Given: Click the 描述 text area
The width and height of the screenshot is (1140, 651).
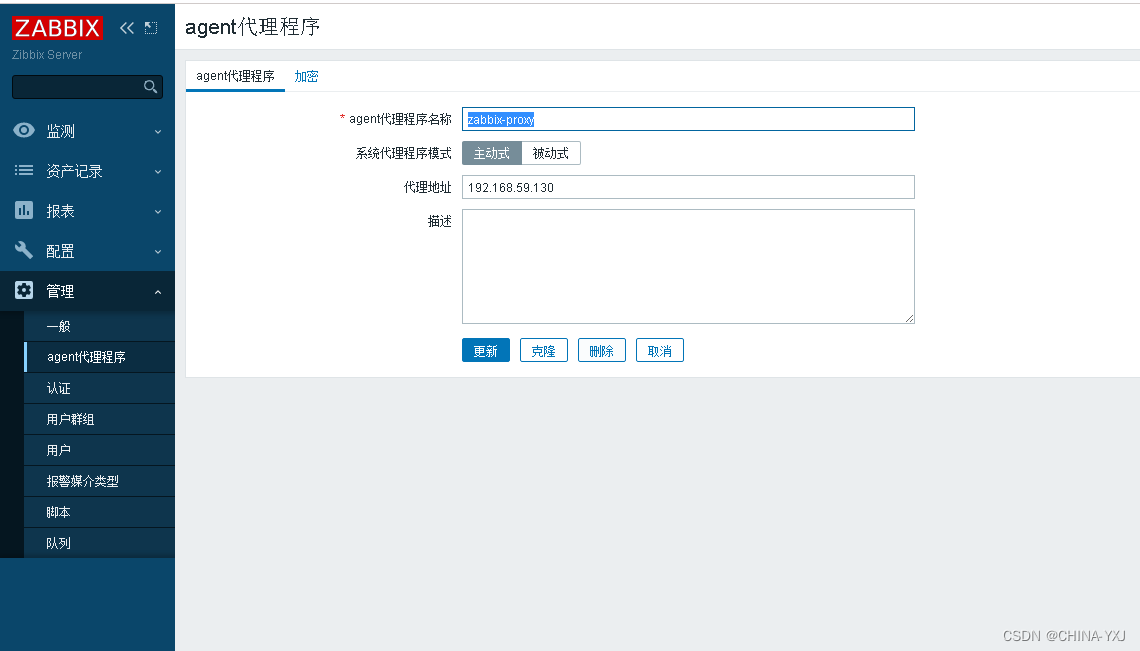Looking at the screenshot, I should click(x=688, y=266).
